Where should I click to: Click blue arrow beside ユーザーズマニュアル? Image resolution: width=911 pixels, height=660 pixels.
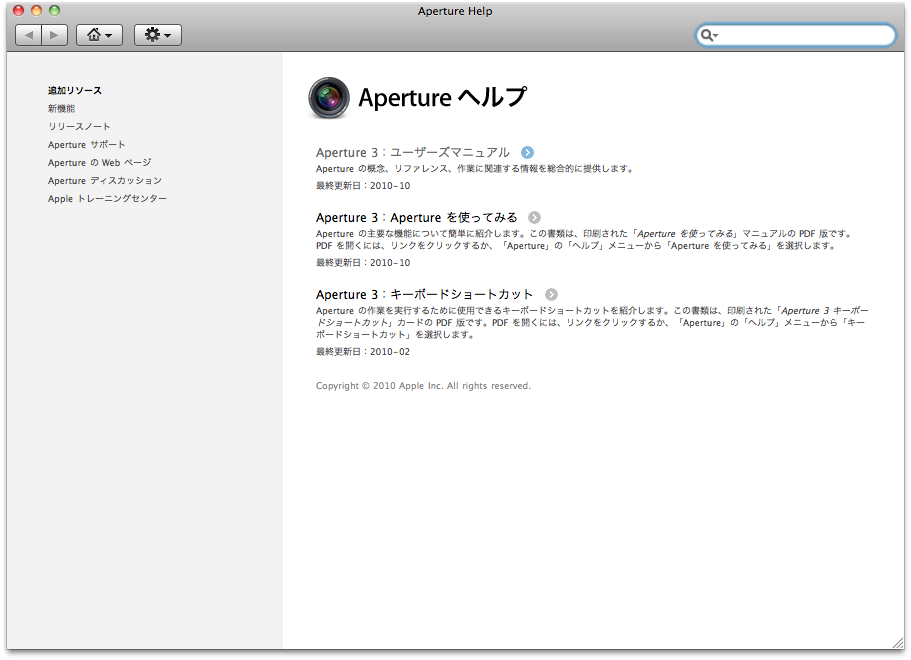528,153
